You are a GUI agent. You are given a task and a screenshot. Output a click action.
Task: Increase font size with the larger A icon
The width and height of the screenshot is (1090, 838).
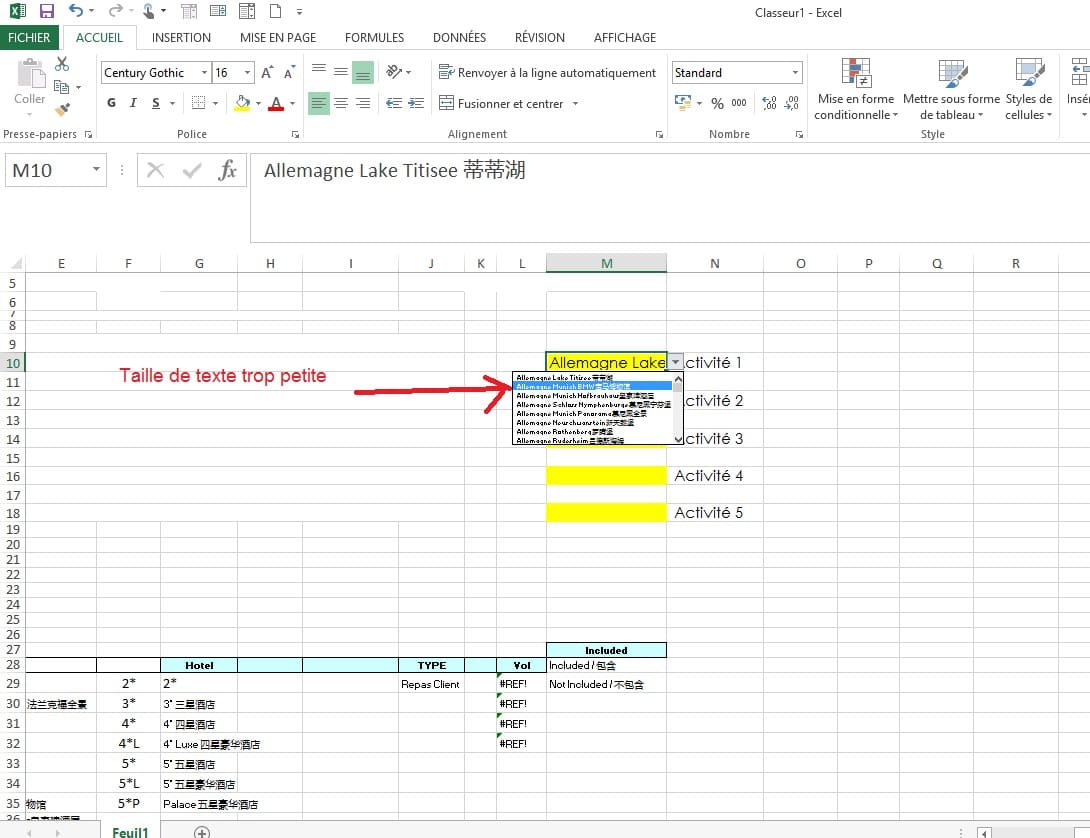click(x=267, y=72)
